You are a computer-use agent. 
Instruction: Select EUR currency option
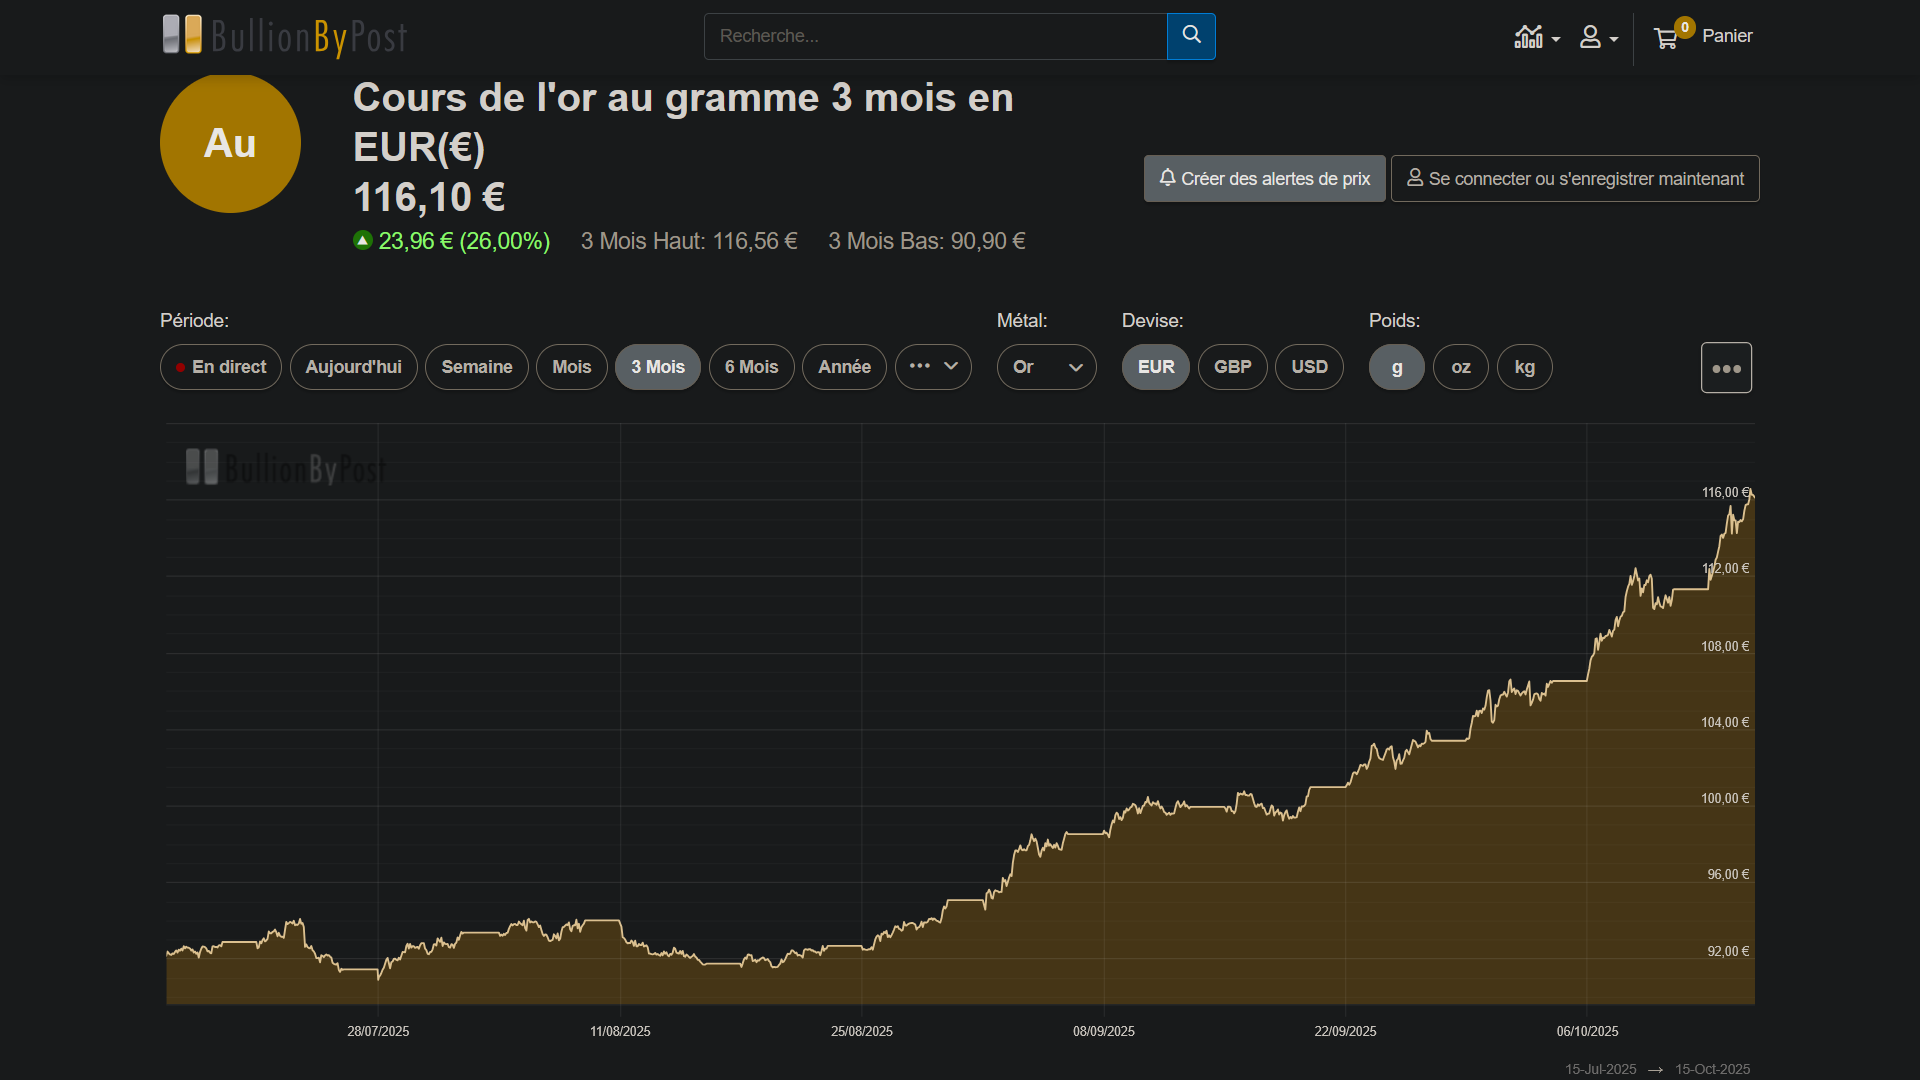click(1155, 367)
